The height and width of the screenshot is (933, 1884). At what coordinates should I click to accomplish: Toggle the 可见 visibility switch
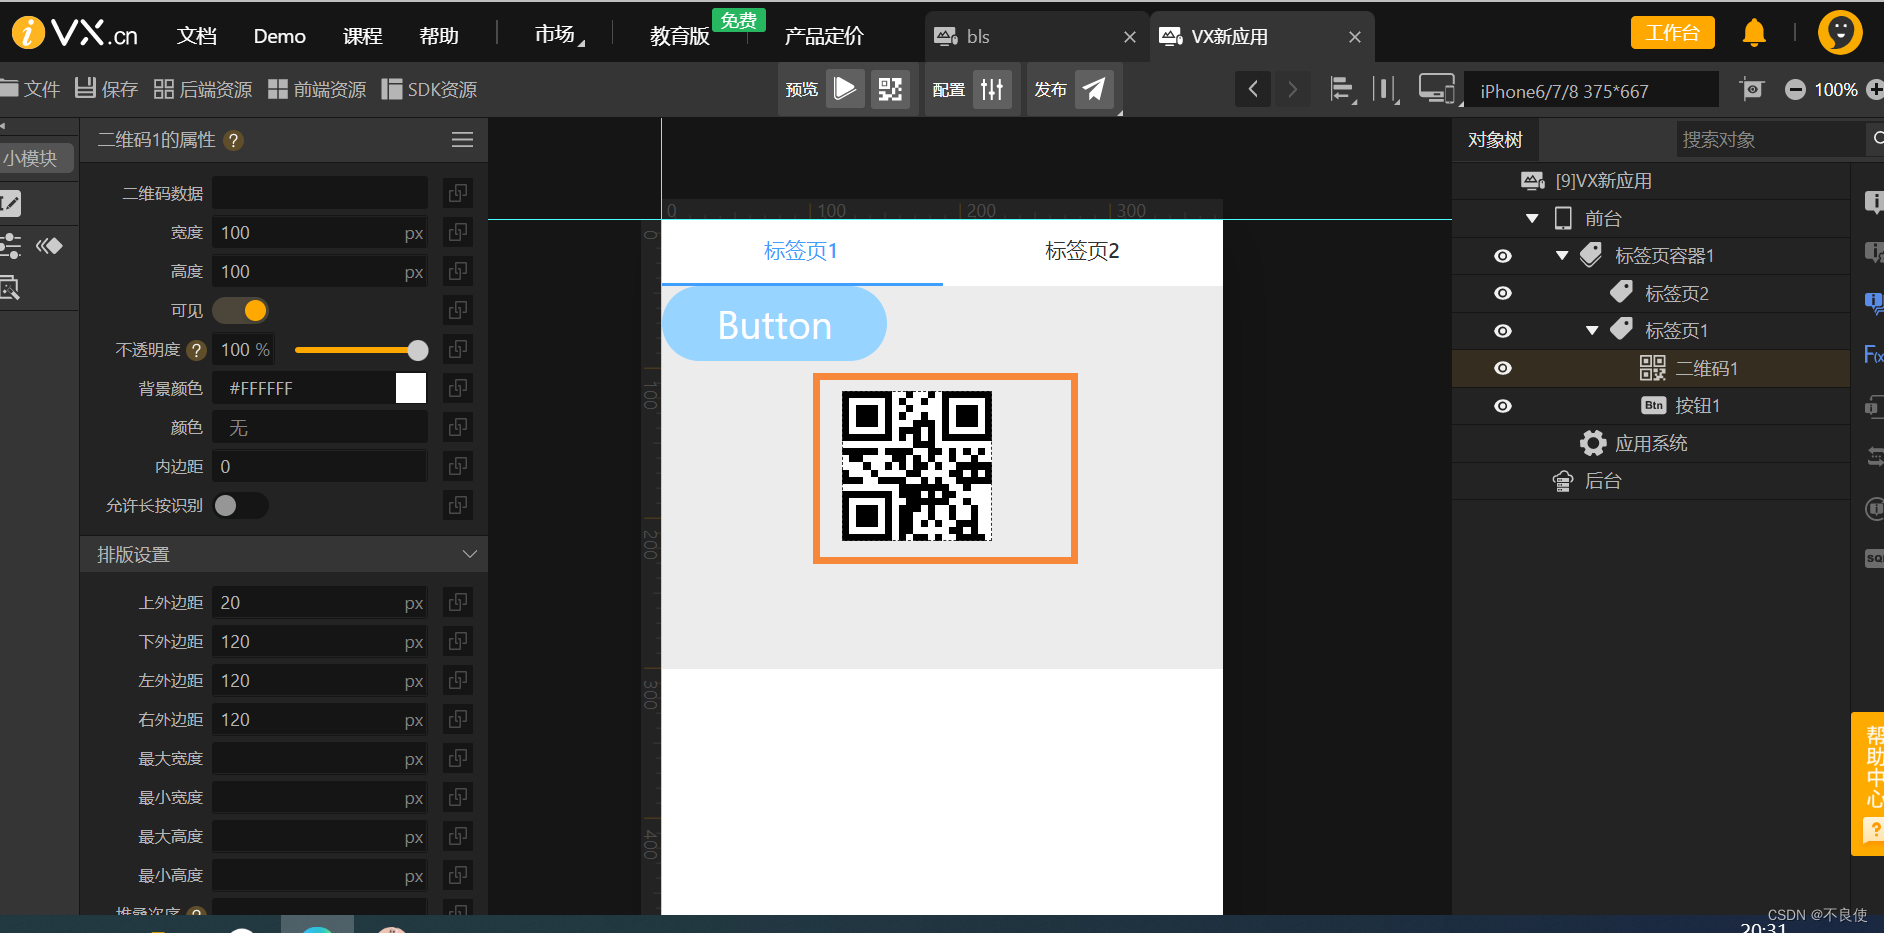(241, 311)
